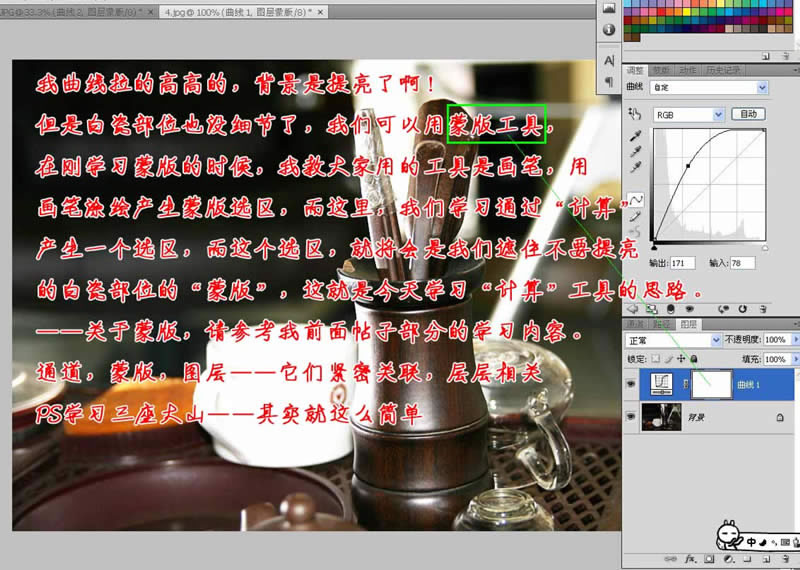This screenshot has height=570, width=800.
Task: Open the blend mode dropdown 正常
Action: (x=673, y=339)
